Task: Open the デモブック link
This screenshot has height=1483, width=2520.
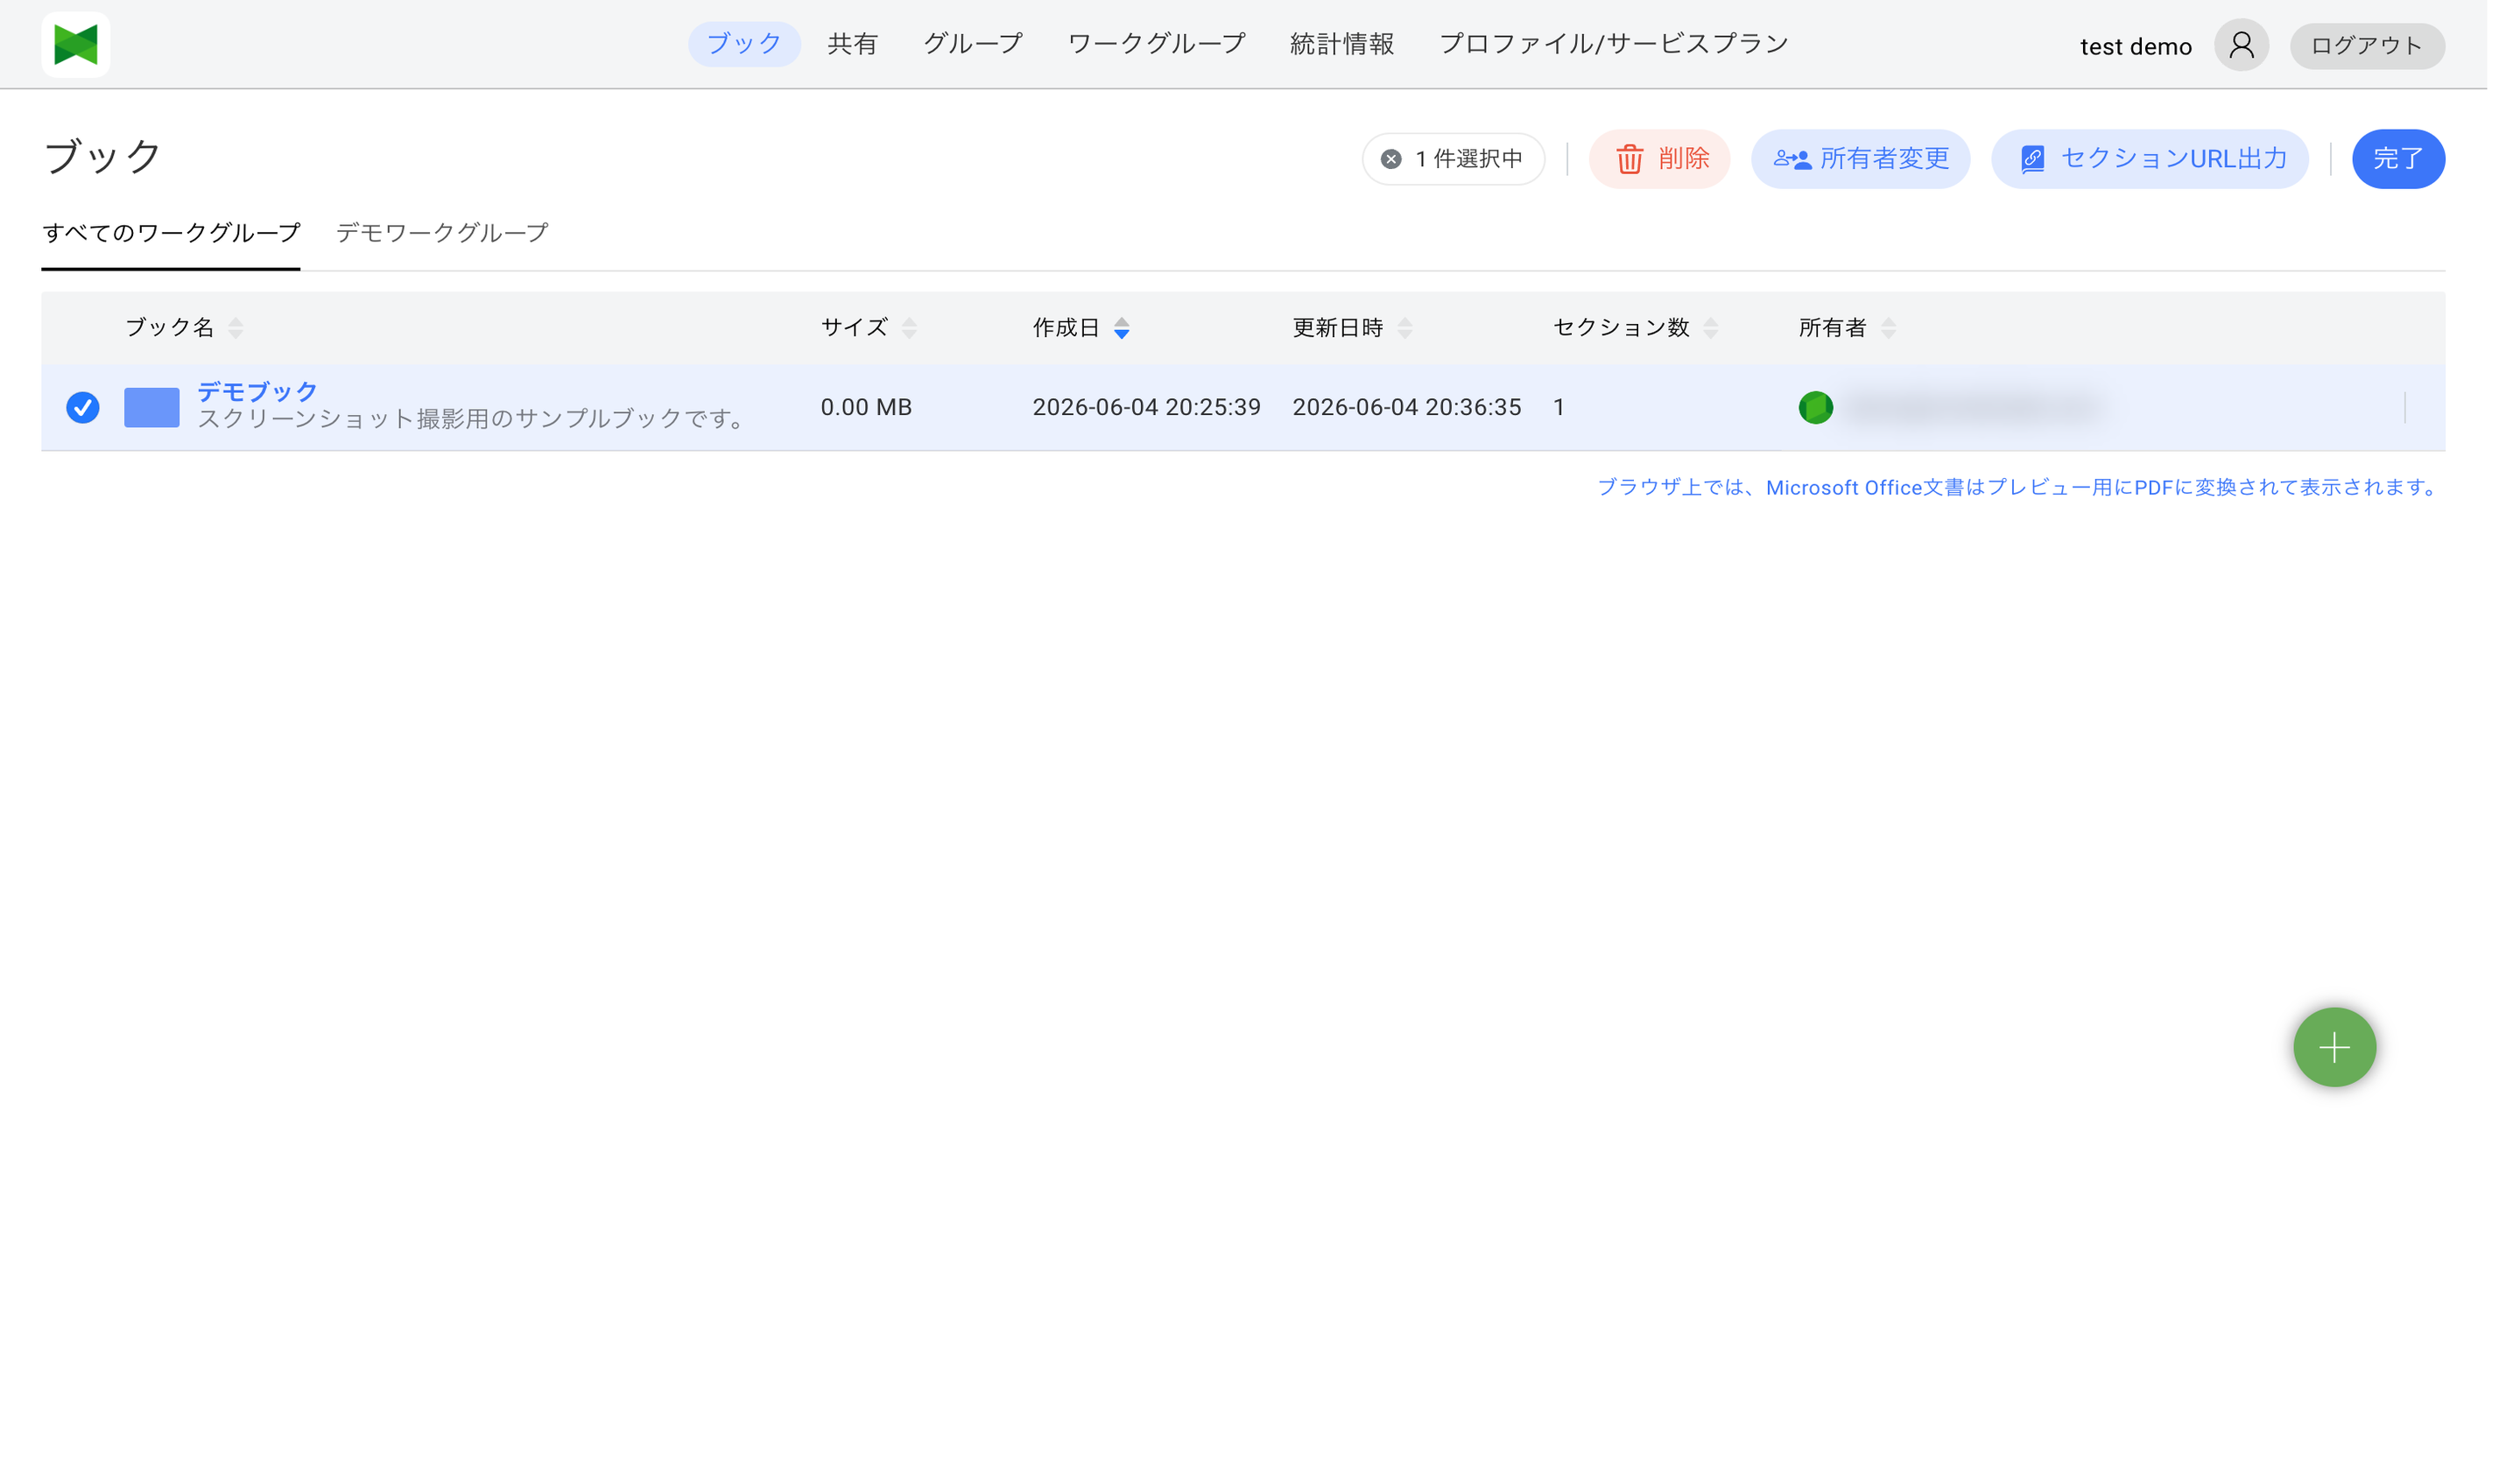Action: (x=257, y=392)
